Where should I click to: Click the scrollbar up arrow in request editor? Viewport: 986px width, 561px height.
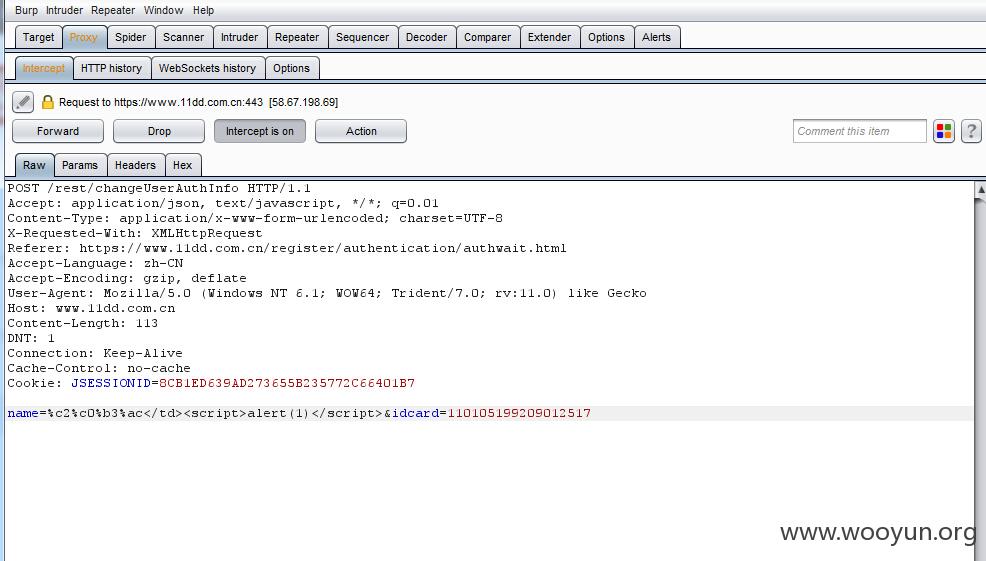point(980,189)
